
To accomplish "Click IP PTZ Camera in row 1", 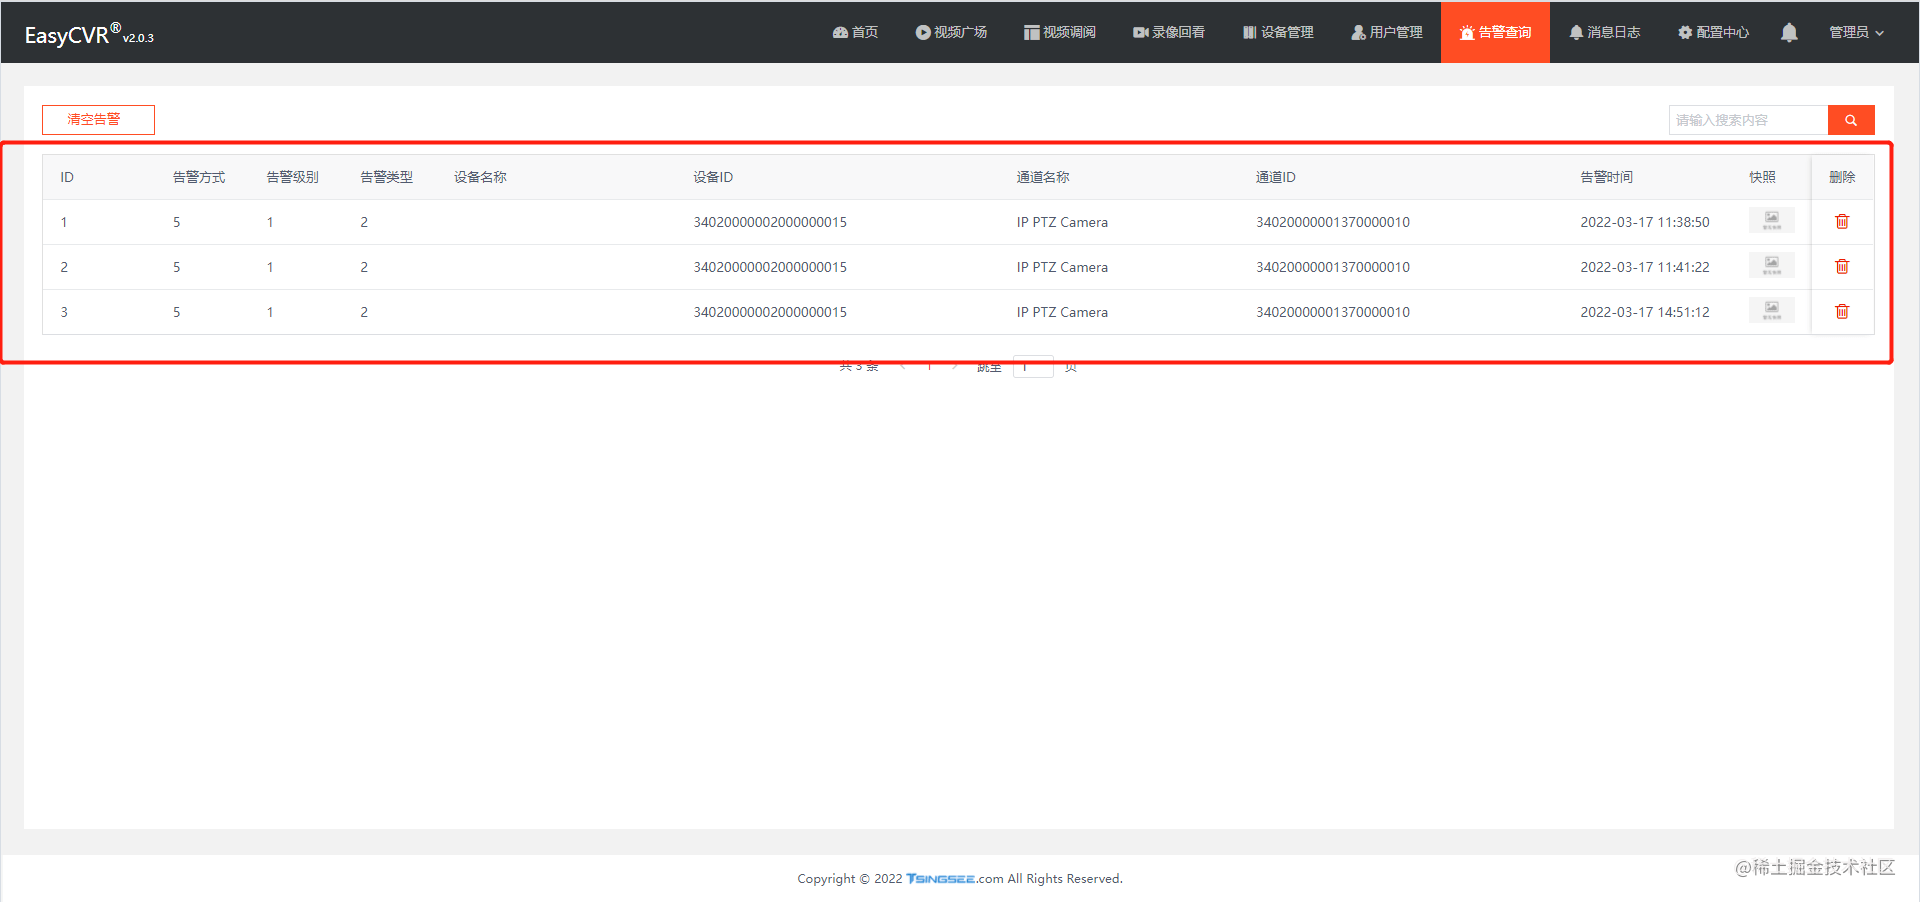I will point(1062,222).
